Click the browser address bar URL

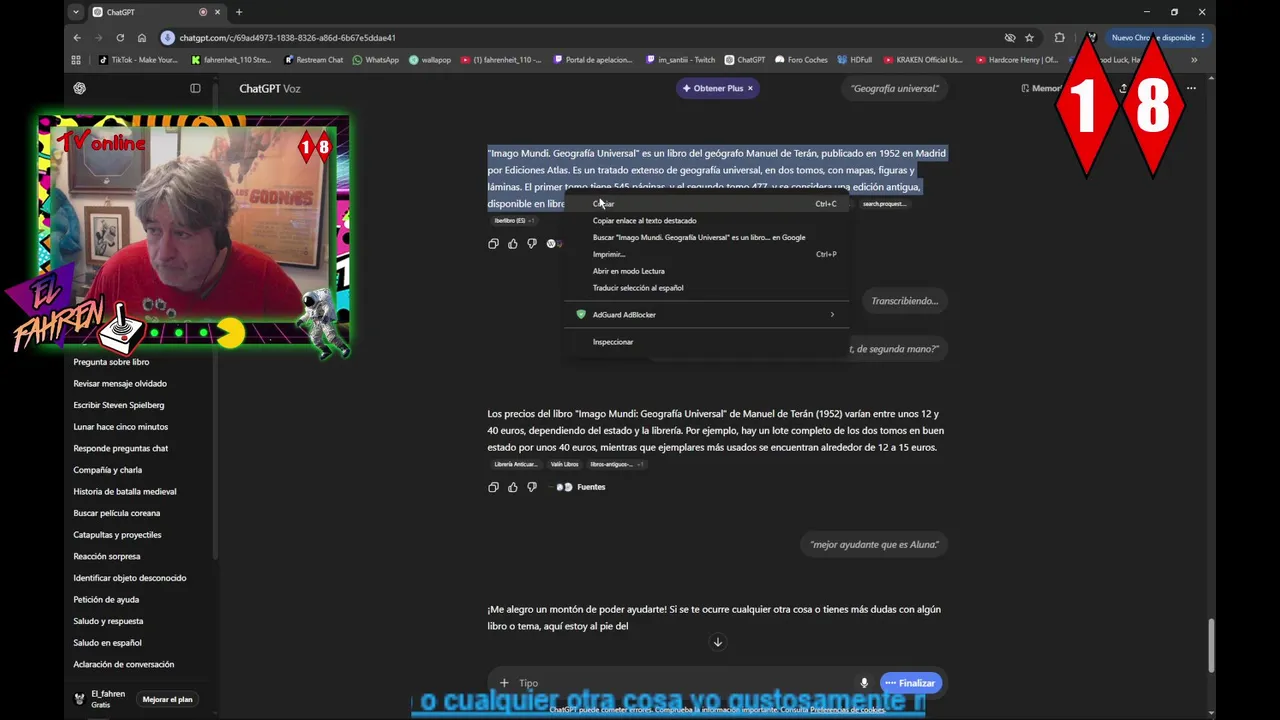(288, 38)
